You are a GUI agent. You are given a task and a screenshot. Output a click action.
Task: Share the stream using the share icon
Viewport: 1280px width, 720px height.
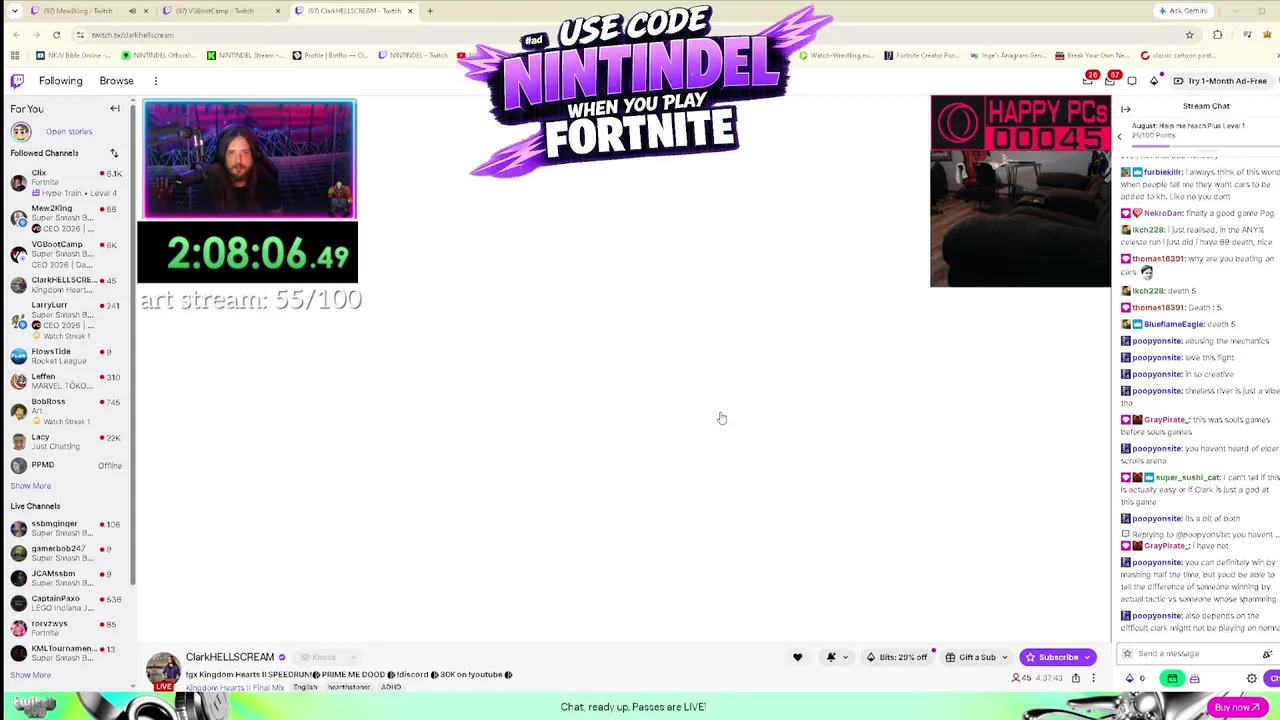pos(1076,678)
